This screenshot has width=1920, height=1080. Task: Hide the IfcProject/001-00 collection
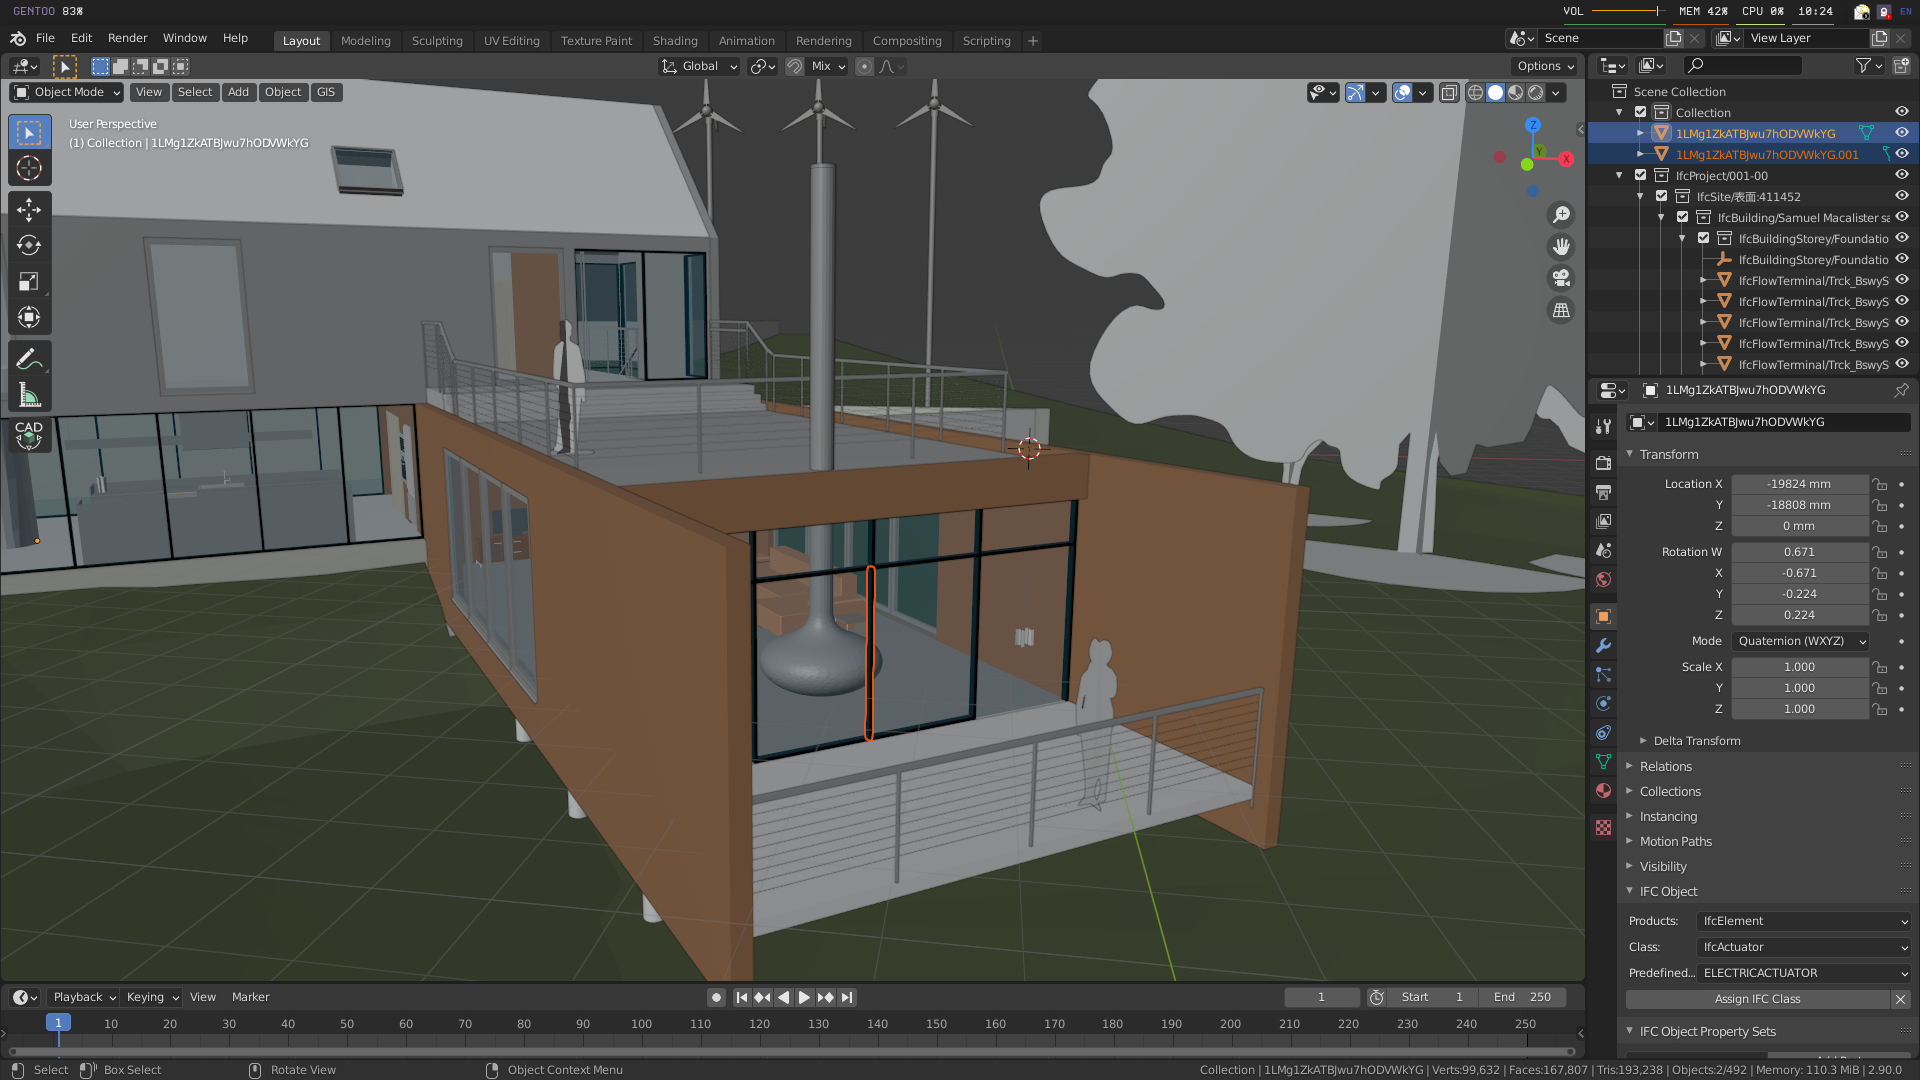tap(1901, 175)
